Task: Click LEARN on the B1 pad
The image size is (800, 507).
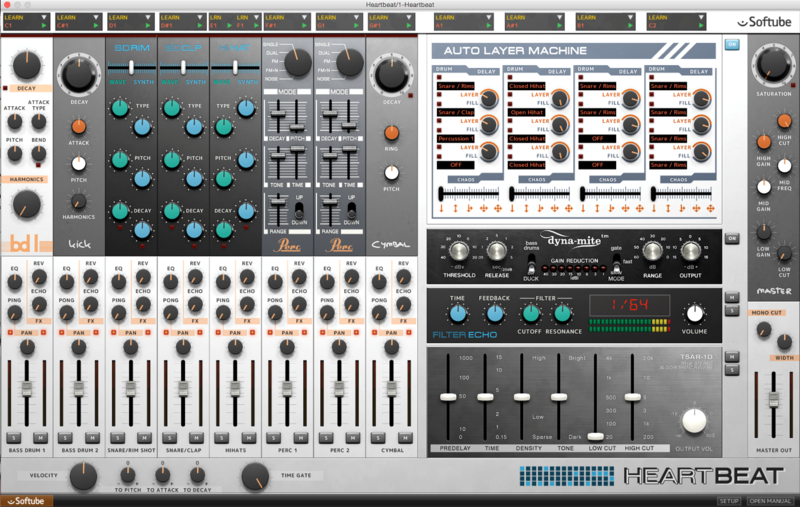Action: point(586,17)
